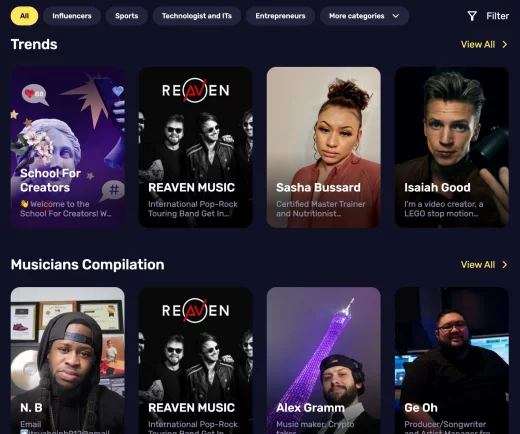Open the Isaiah Good profile card

tap(452, 147)
